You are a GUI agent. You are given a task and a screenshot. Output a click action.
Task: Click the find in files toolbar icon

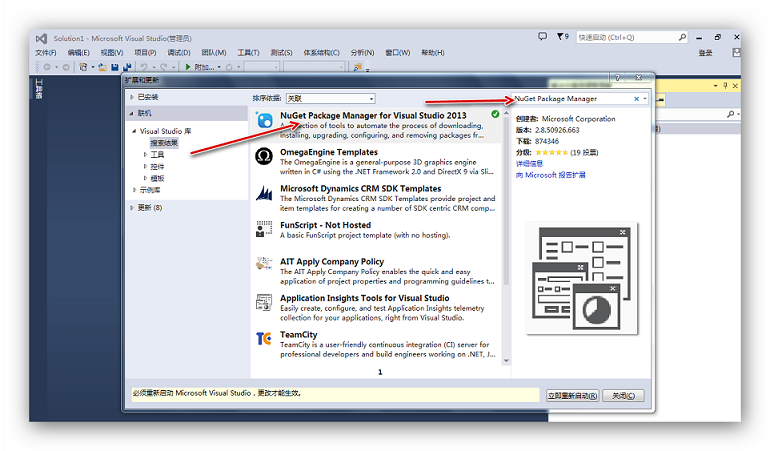coord(358,67)
